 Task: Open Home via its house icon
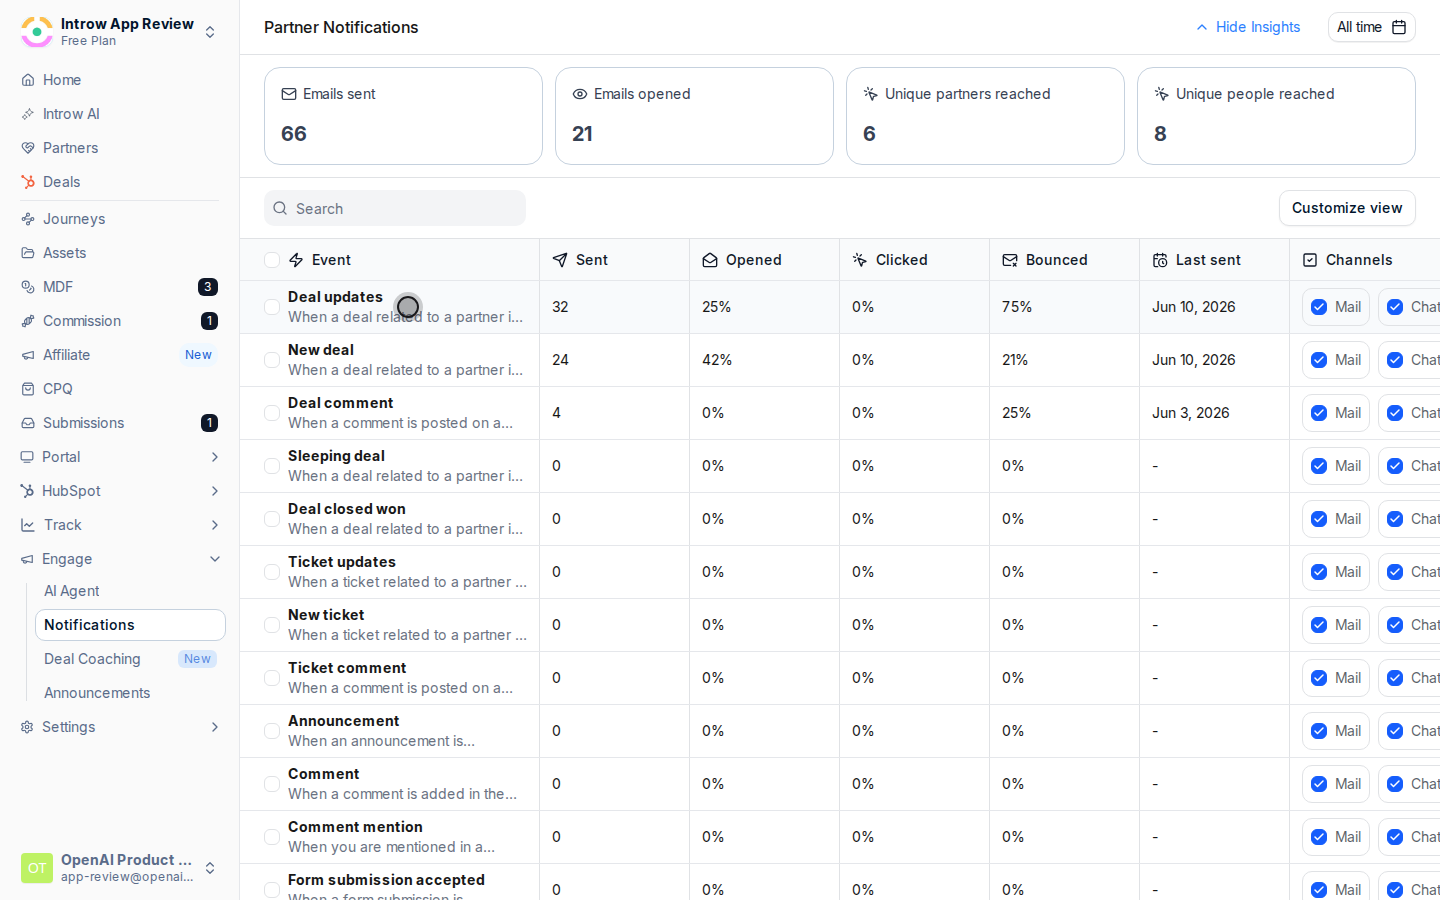[28, 80]
